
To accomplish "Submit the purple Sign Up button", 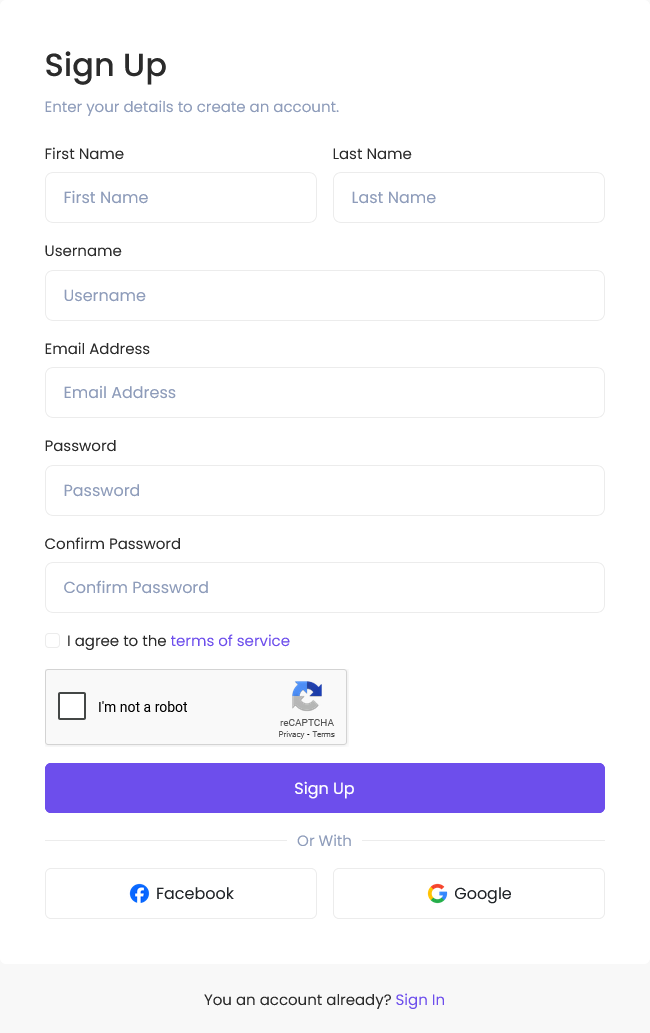I will [x=325, y=788].
